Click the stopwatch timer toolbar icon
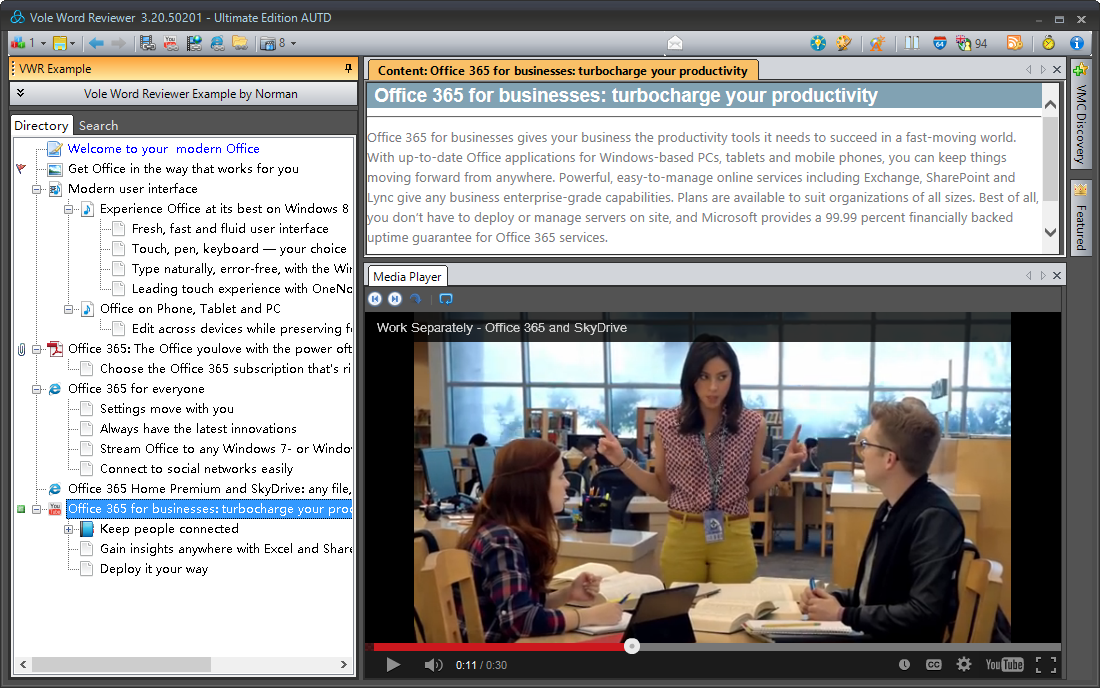 click(x=1048, y=43)
